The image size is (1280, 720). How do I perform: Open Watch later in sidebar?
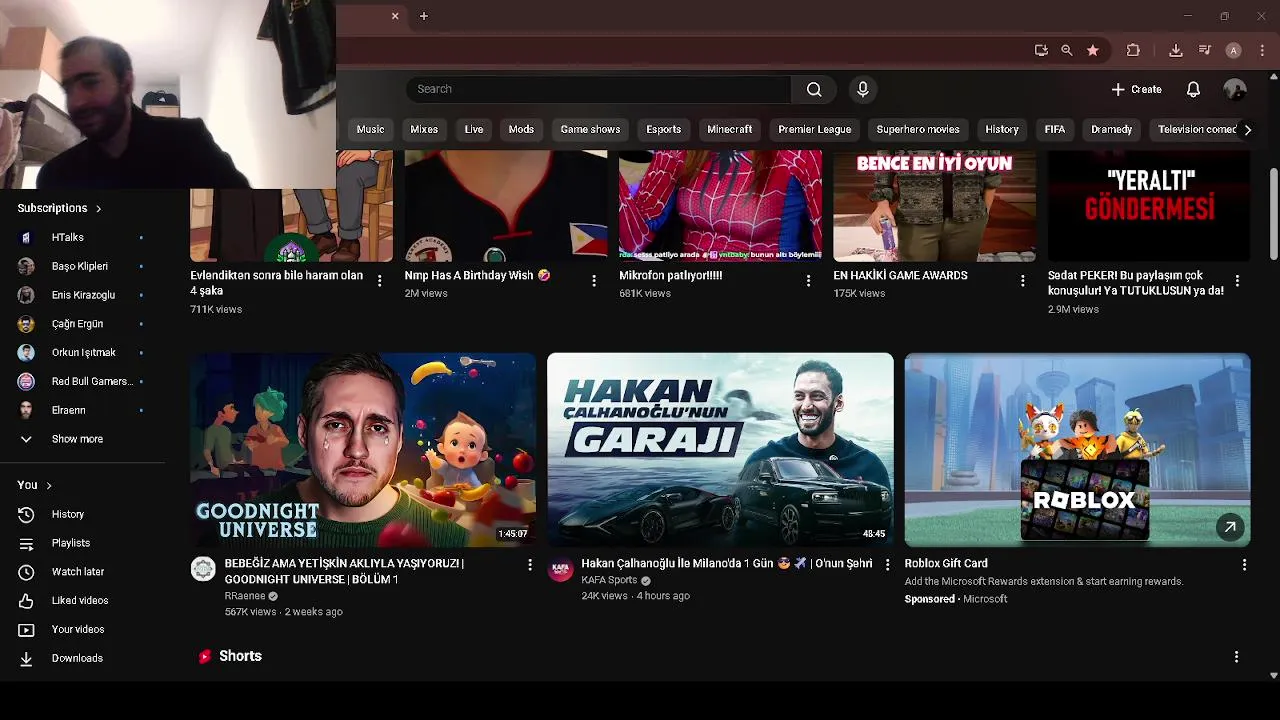click(x=82, y=572)
